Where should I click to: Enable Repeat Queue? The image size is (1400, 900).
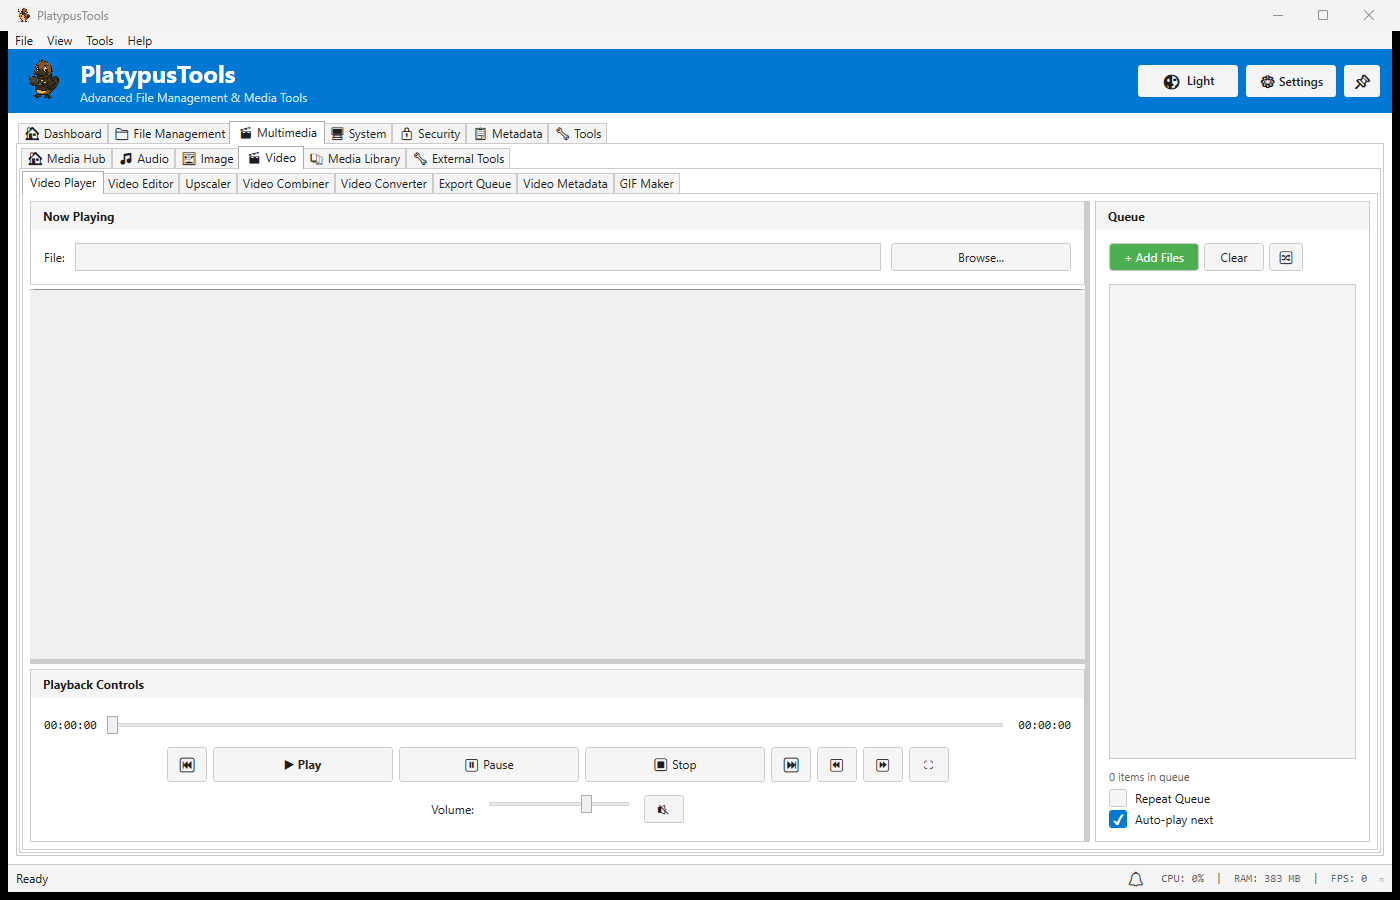tap(1117, 798)
